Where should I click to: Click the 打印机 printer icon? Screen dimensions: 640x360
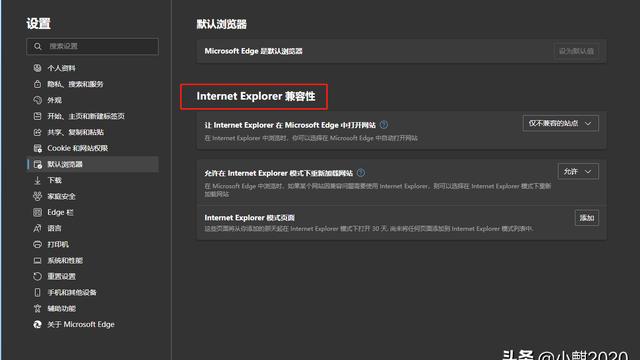[37, 244]
